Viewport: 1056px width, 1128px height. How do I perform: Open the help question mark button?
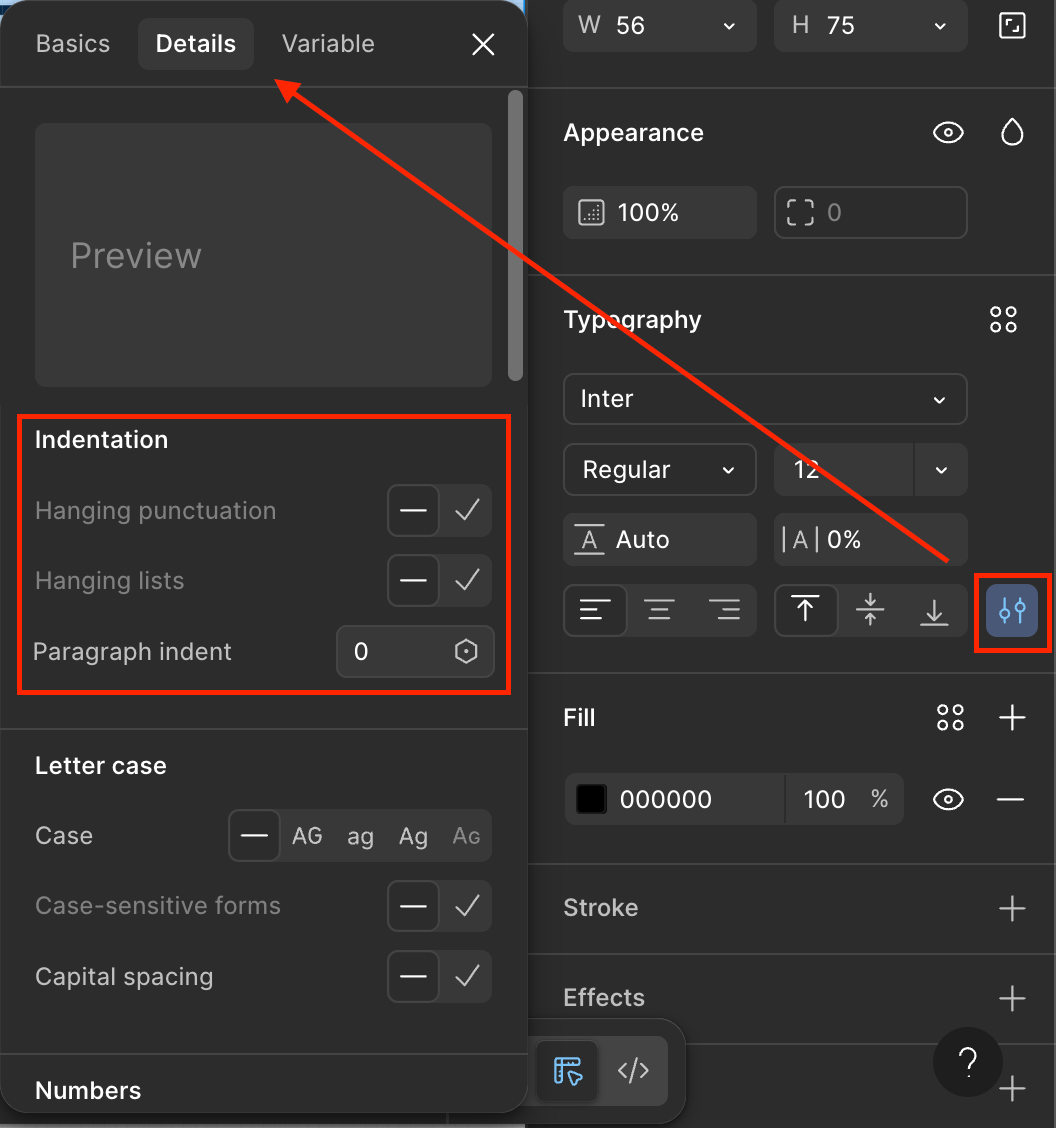click(968, 1062)
